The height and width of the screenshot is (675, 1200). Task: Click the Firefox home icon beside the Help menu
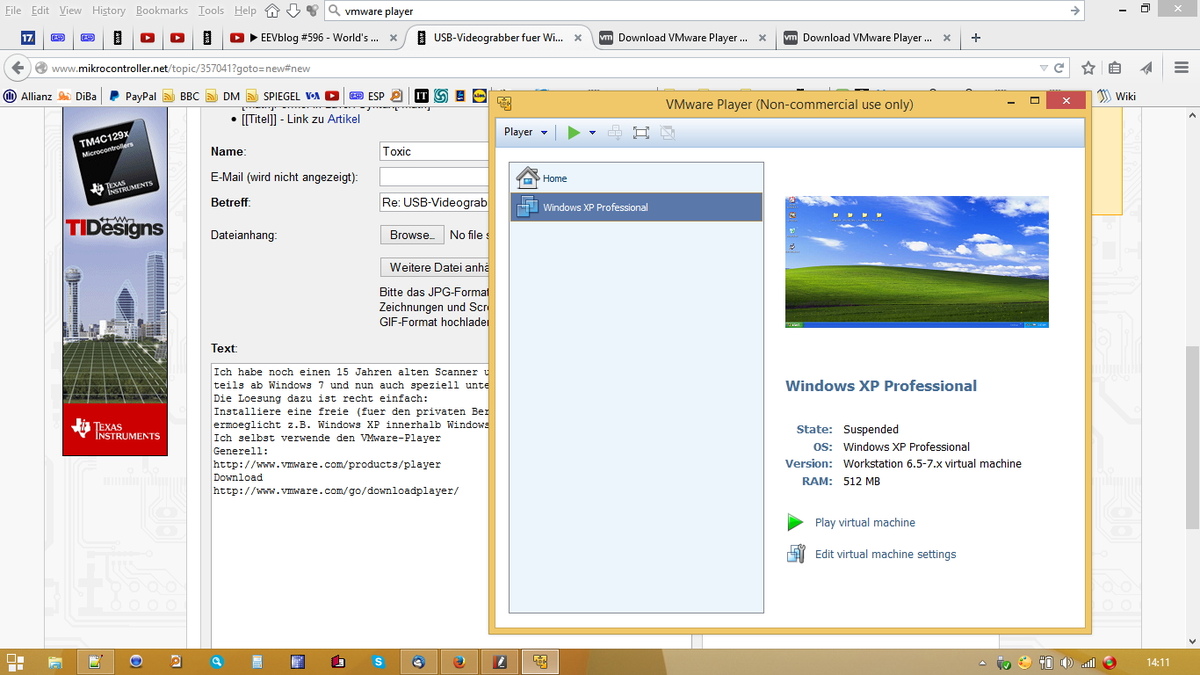click(273, 11)
